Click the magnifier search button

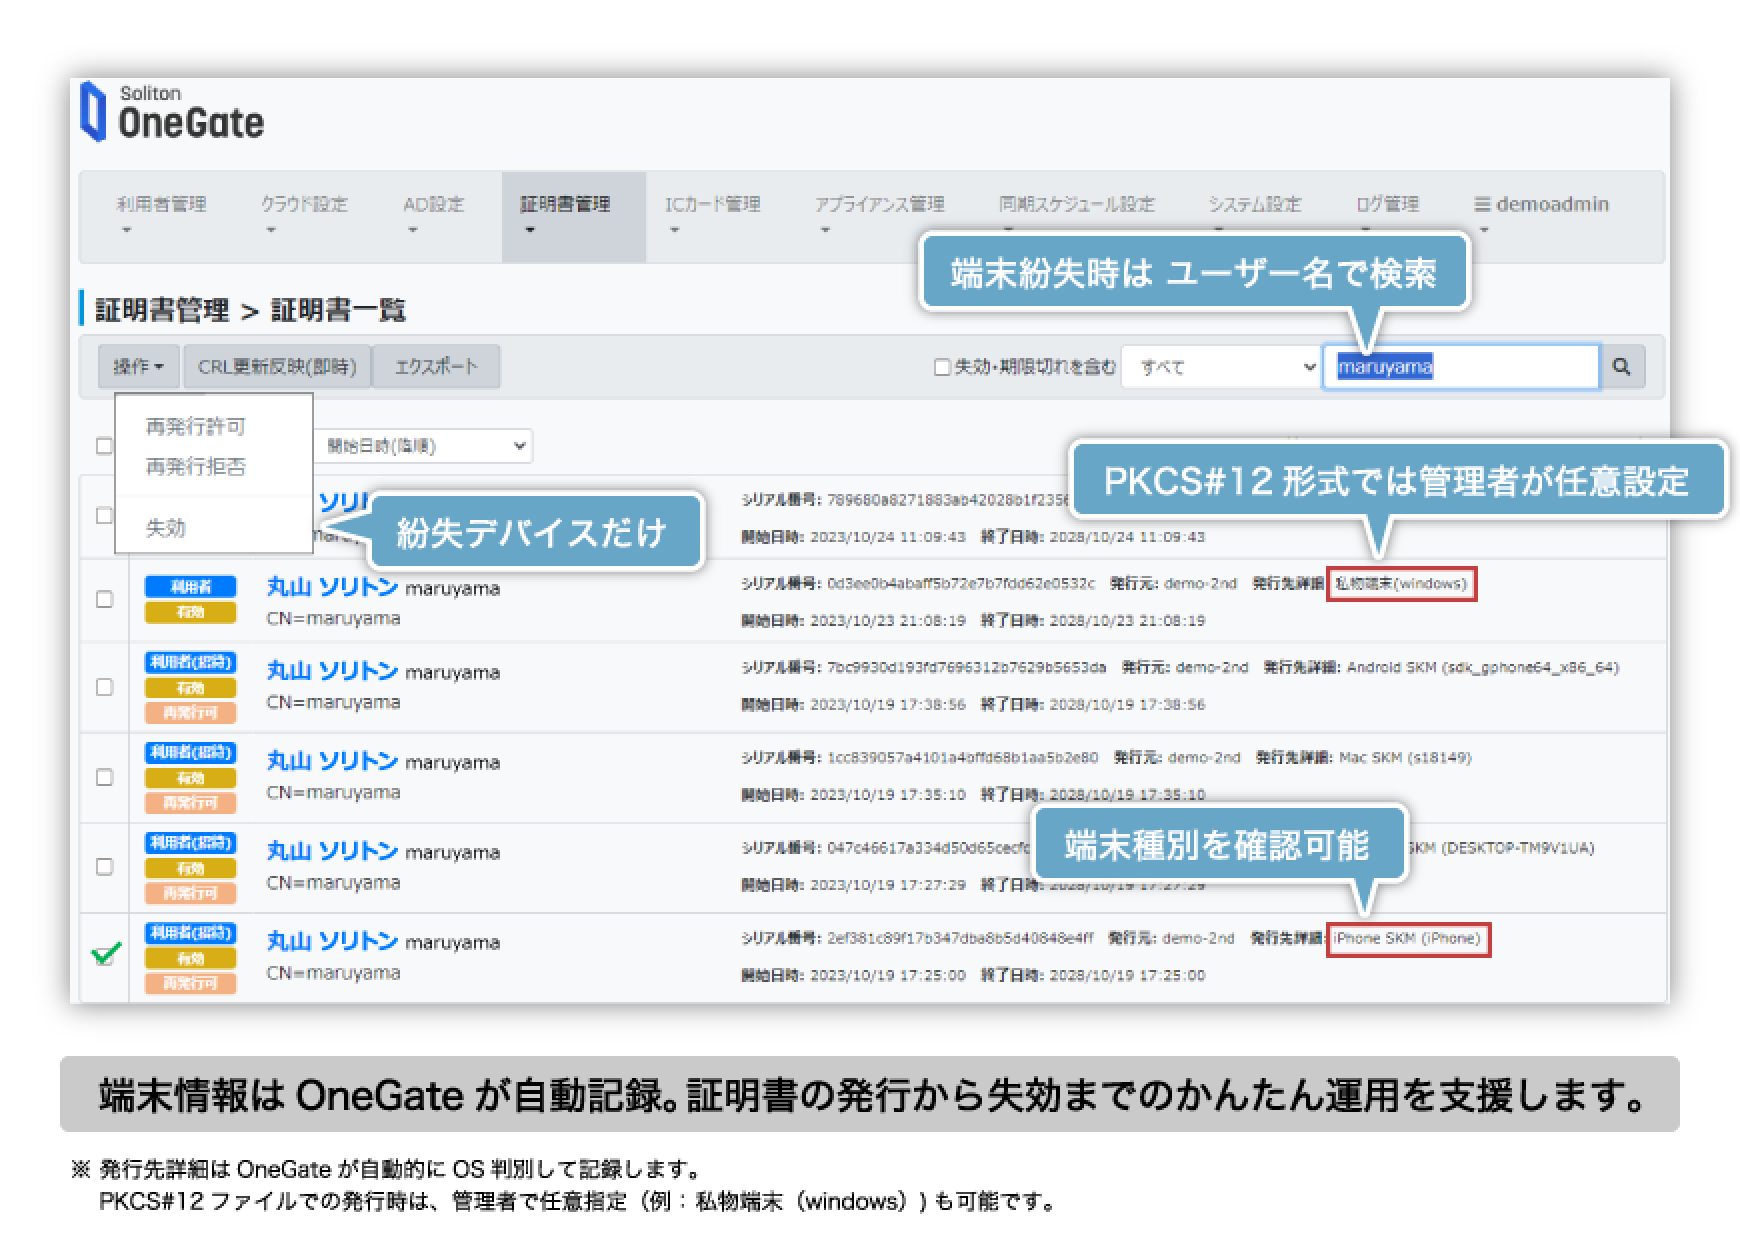click(x=1621, y=367)
